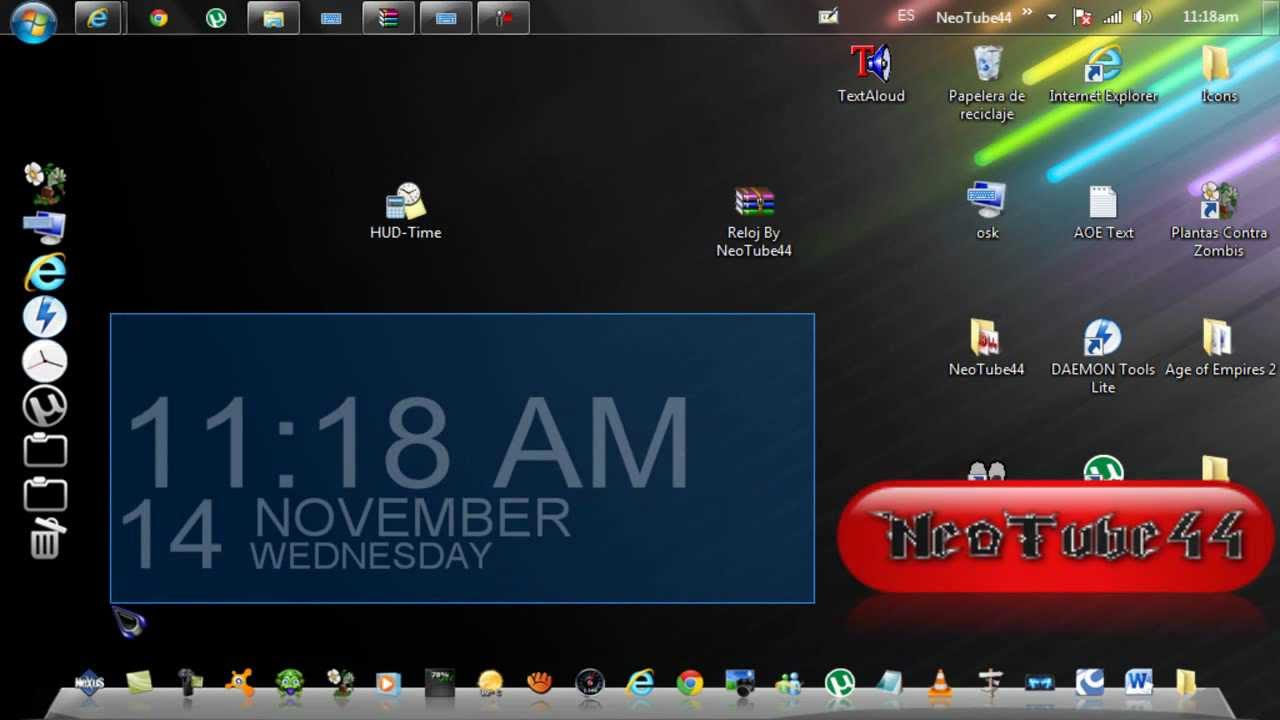Select the Reloj By NeoTube44 archive
Viewport: 1280px width, 720px height.
click(x=754, y=221)
